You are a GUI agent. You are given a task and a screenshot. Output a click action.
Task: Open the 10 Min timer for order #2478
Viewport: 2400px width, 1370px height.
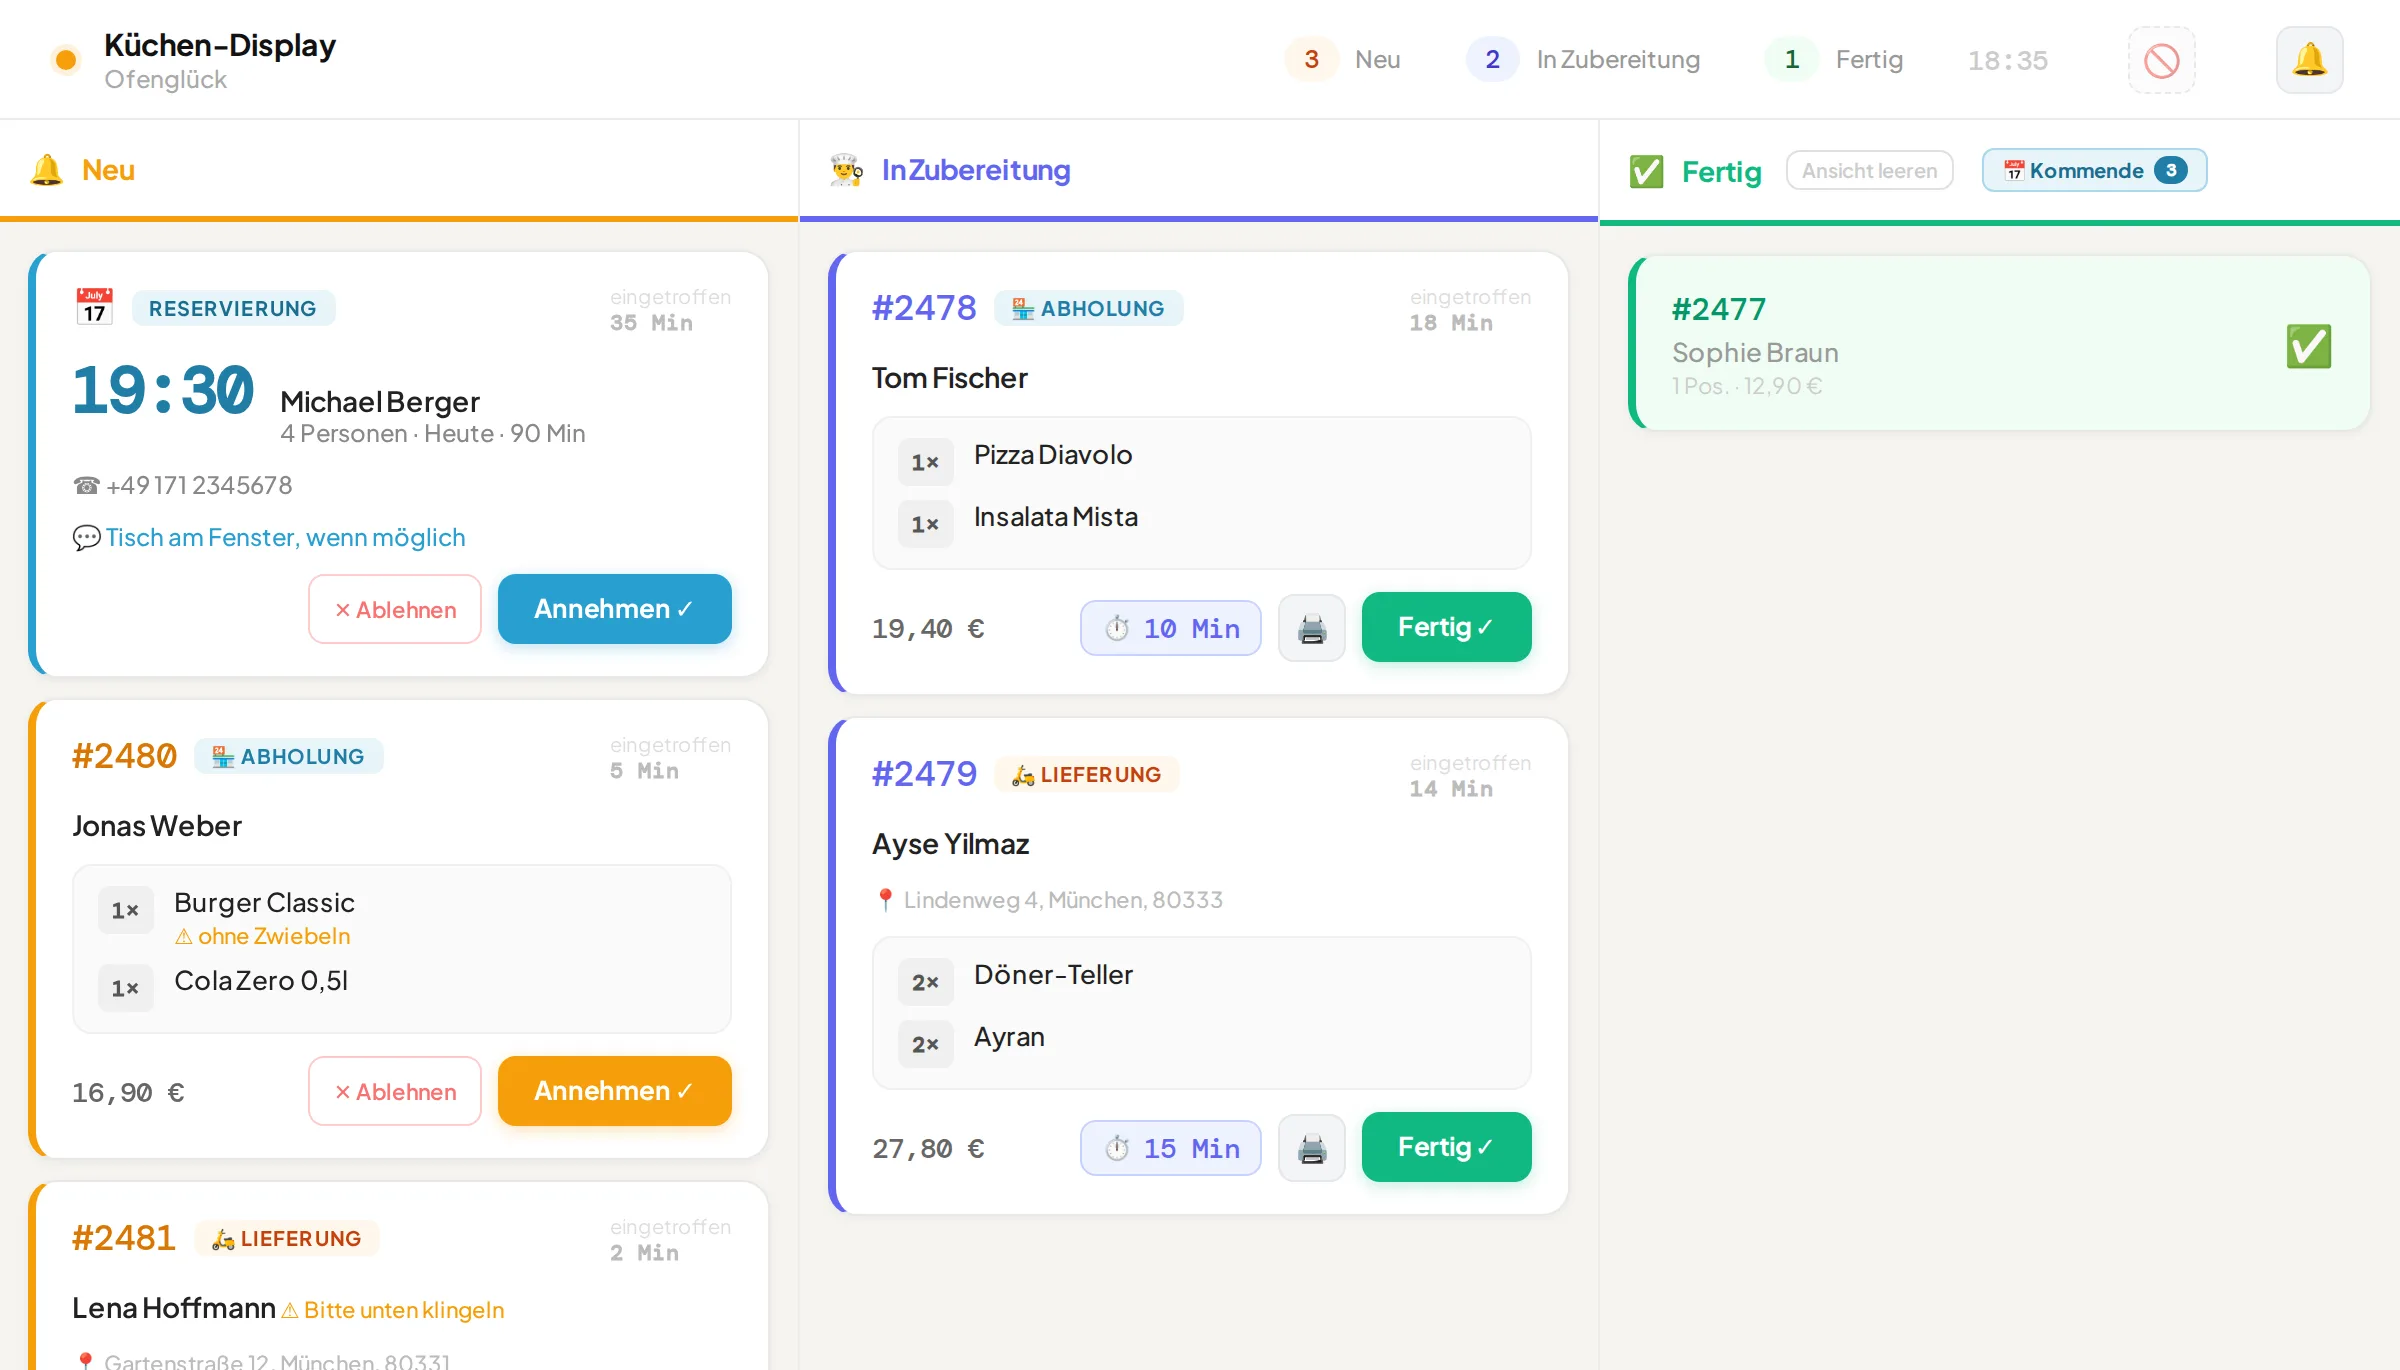click(x=1170, y=628)
